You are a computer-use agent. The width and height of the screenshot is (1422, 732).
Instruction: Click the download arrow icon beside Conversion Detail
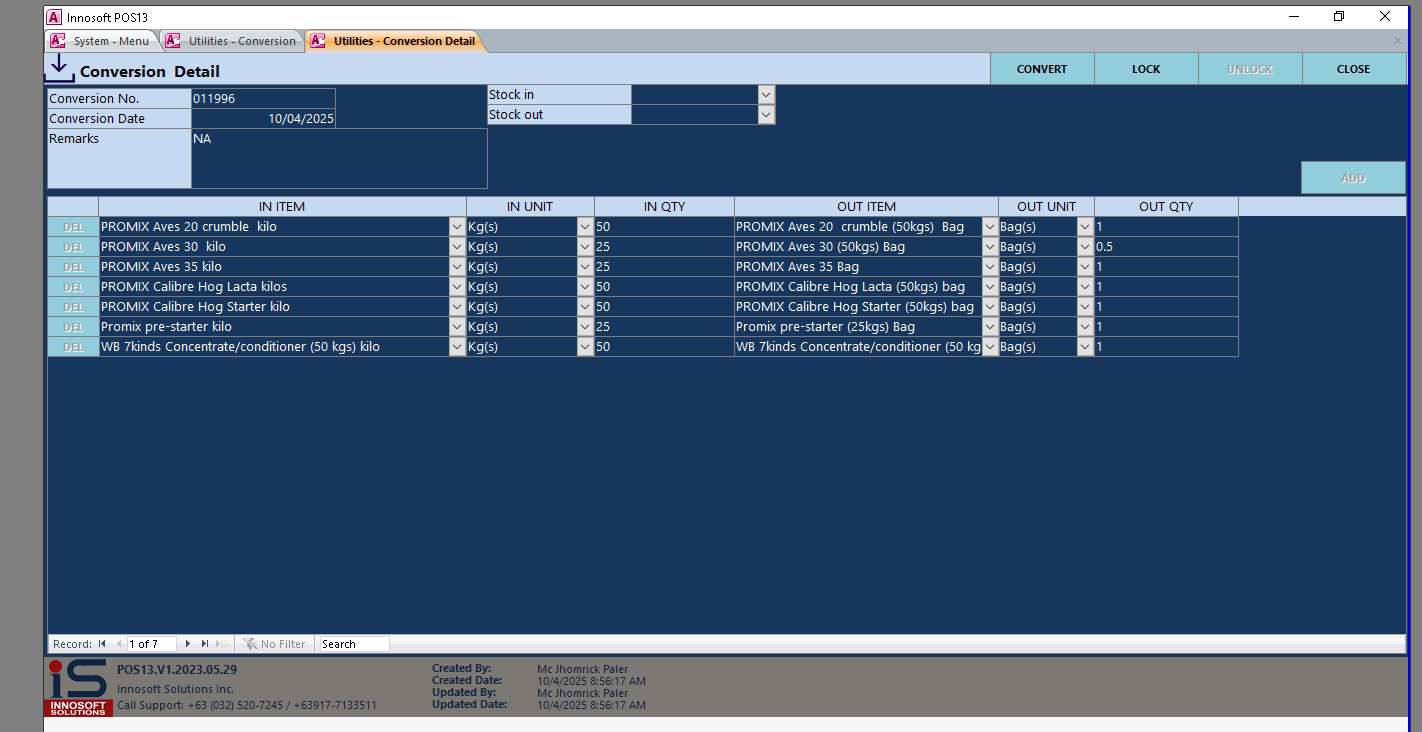point(60,68)
